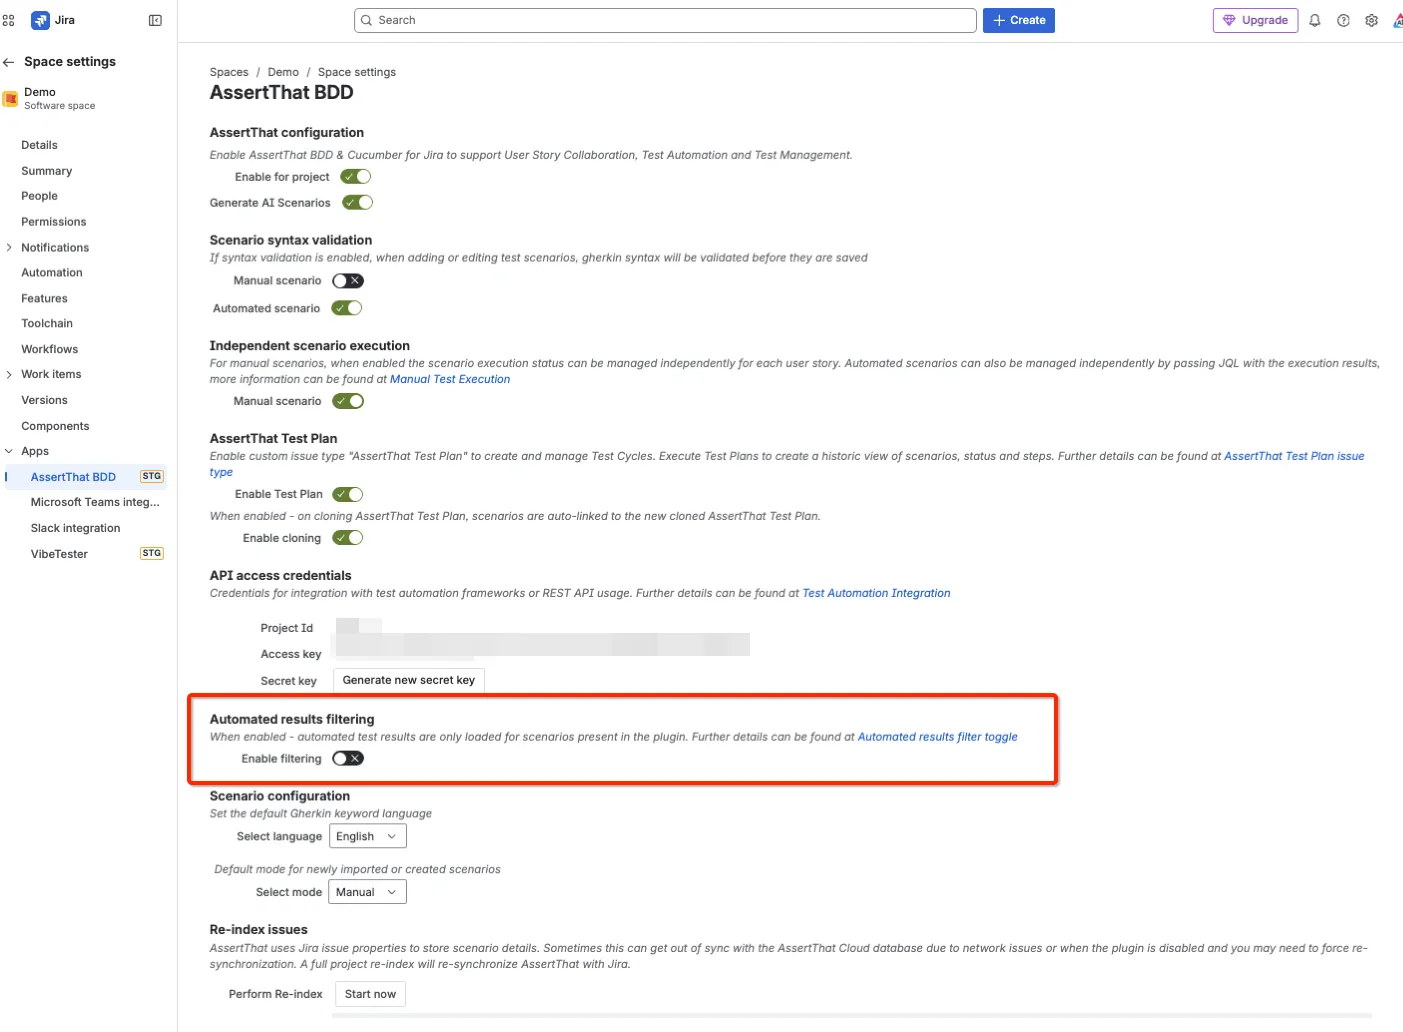Open Select mode dropdown
Screen dimensions: 1403x1032
coord(367,892)
